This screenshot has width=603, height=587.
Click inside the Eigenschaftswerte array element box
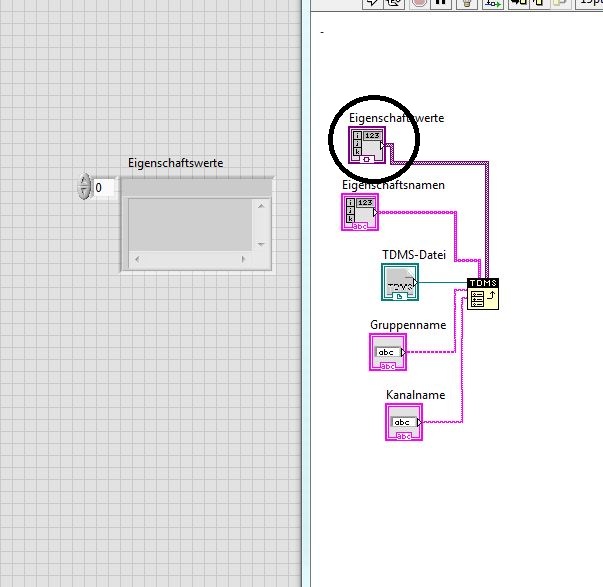tap(190, 225)
